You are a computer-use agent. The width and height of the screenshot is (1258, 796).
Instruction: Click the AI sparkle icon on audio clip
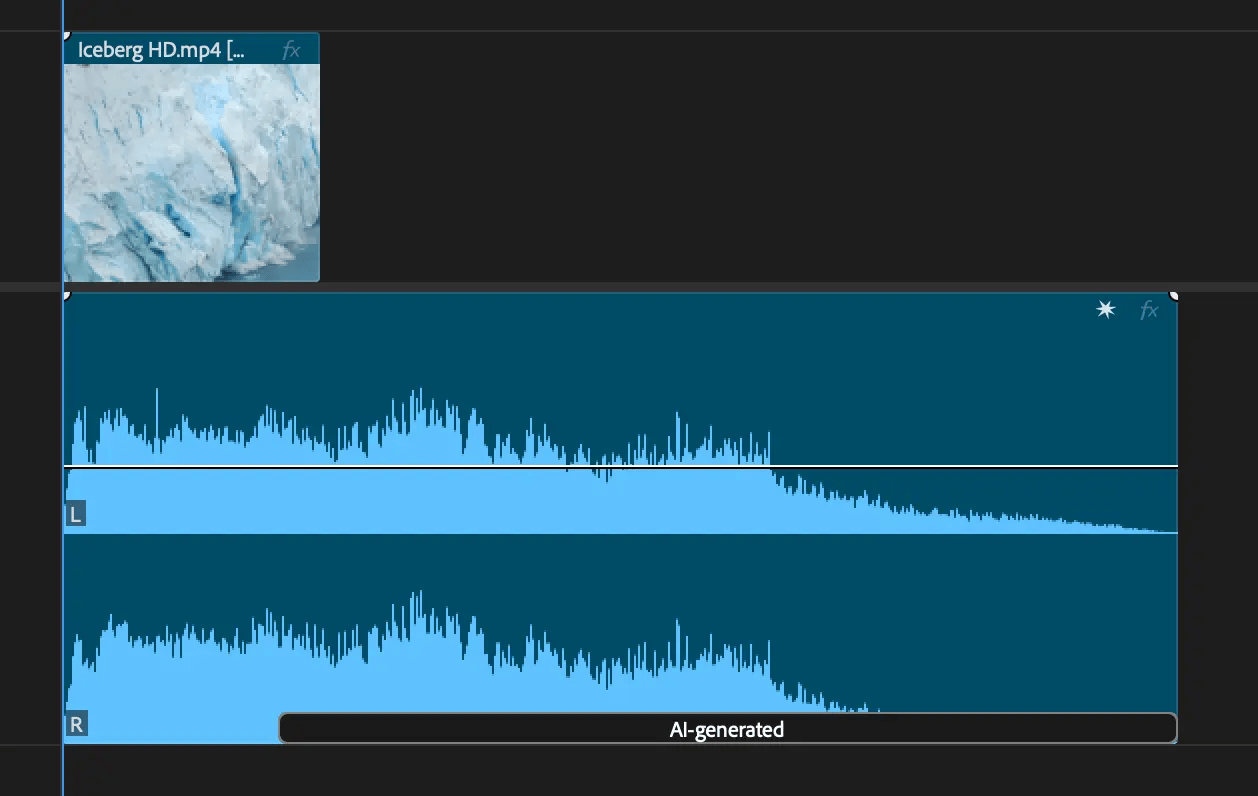(1105, 310)
